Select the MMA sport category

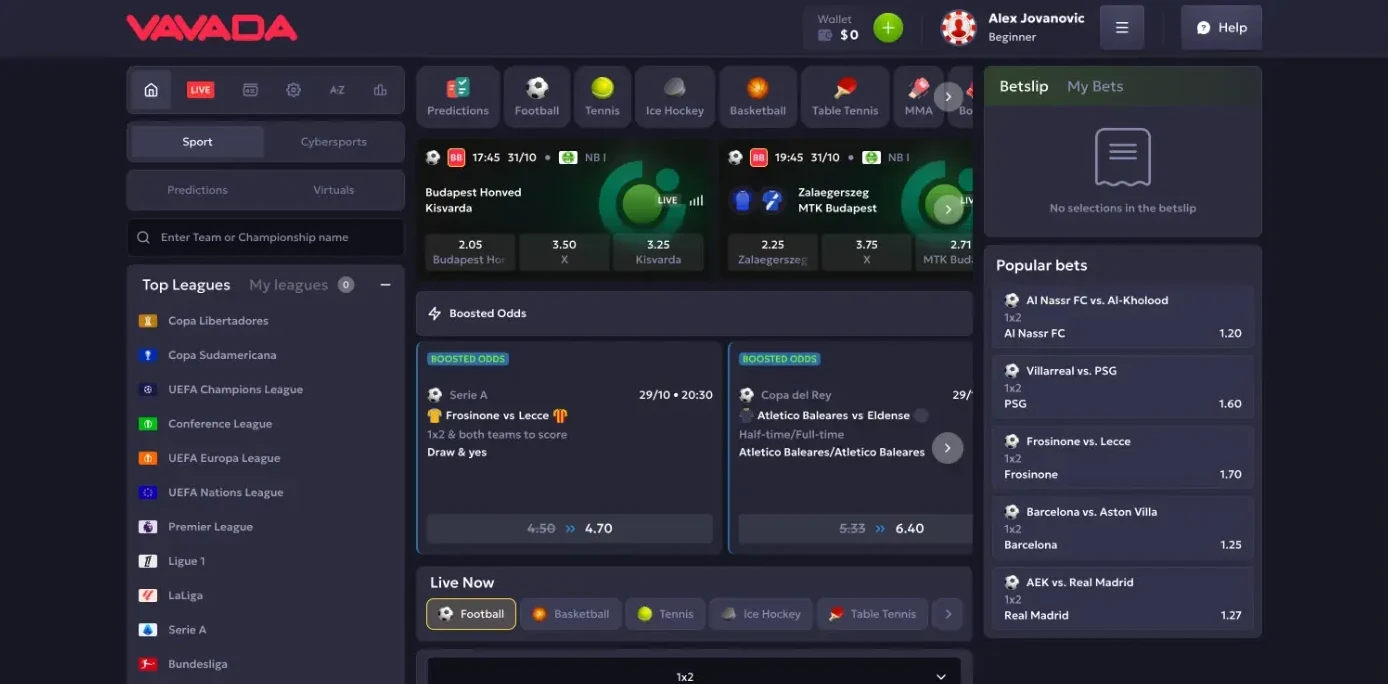coord(918,97)
